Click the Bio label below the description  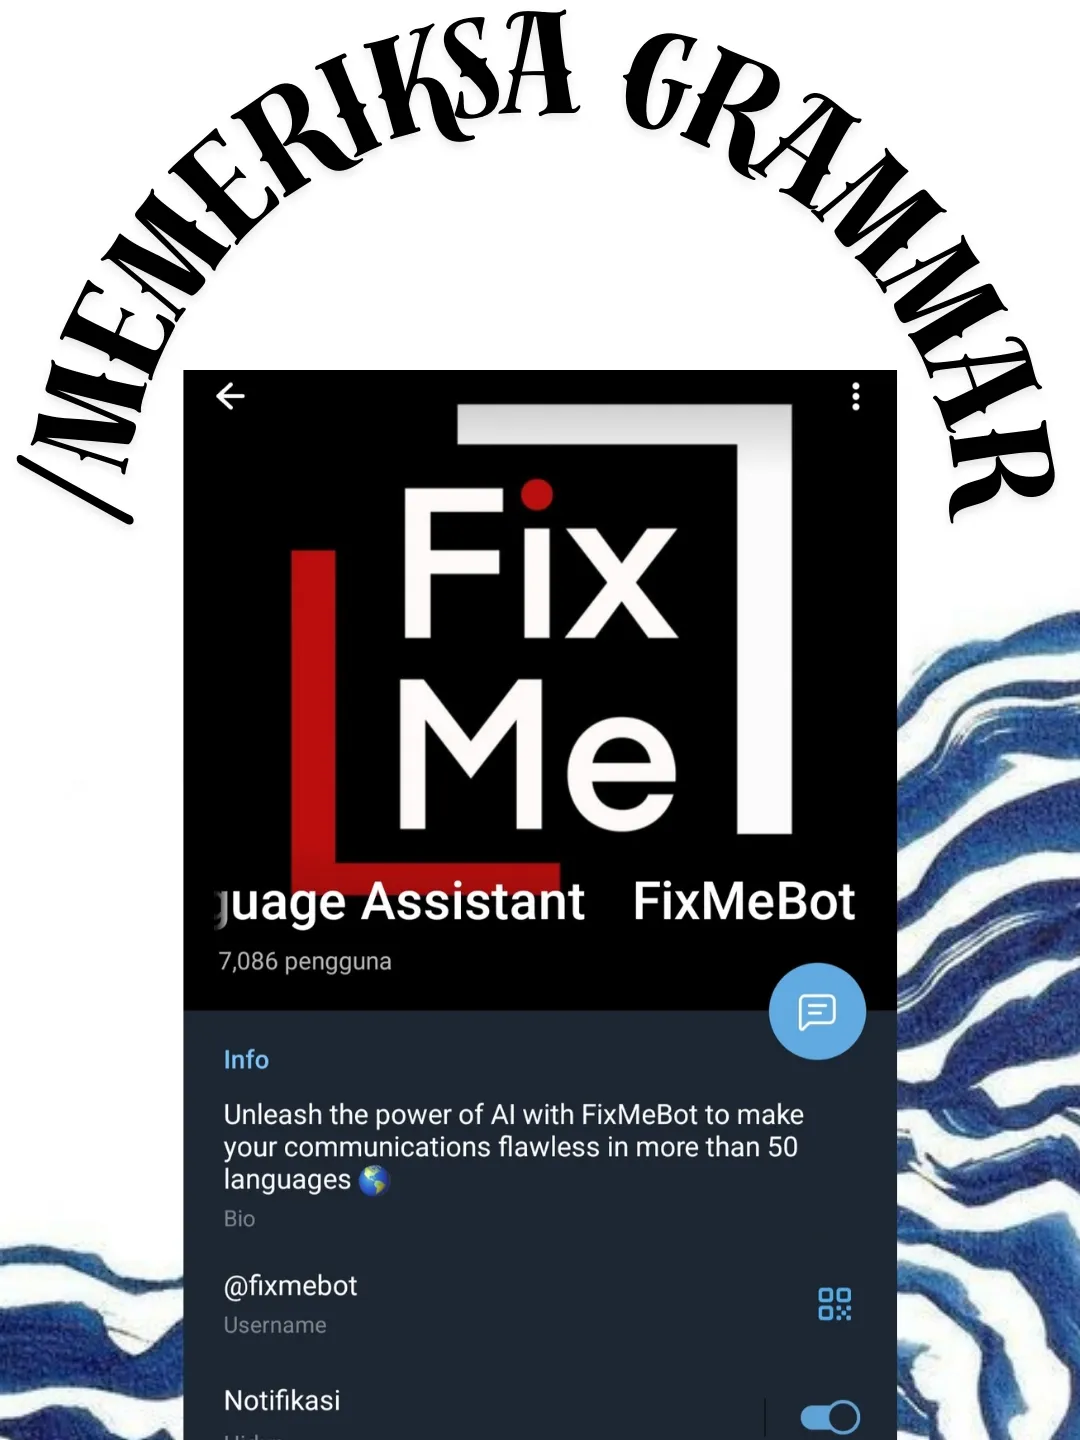239,1219
